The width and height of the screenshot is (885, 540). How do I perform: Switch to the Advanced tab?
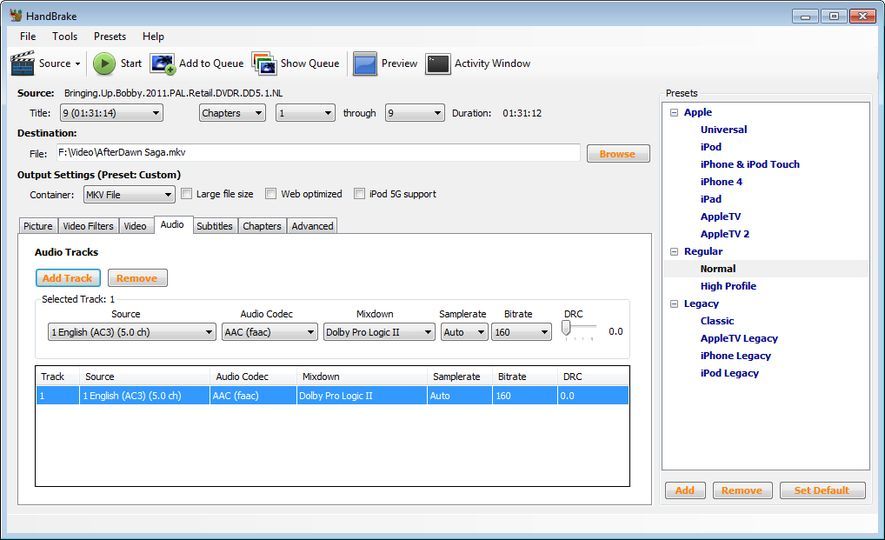312,226
